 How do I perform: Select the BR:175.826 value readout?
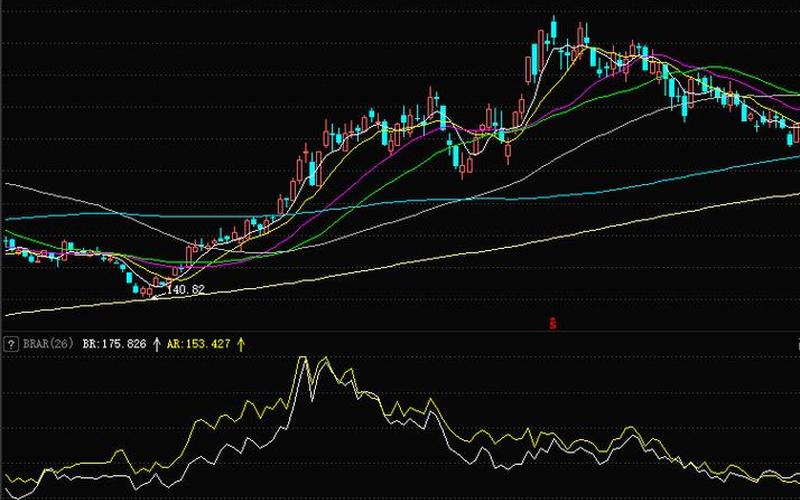coord(114,344)
